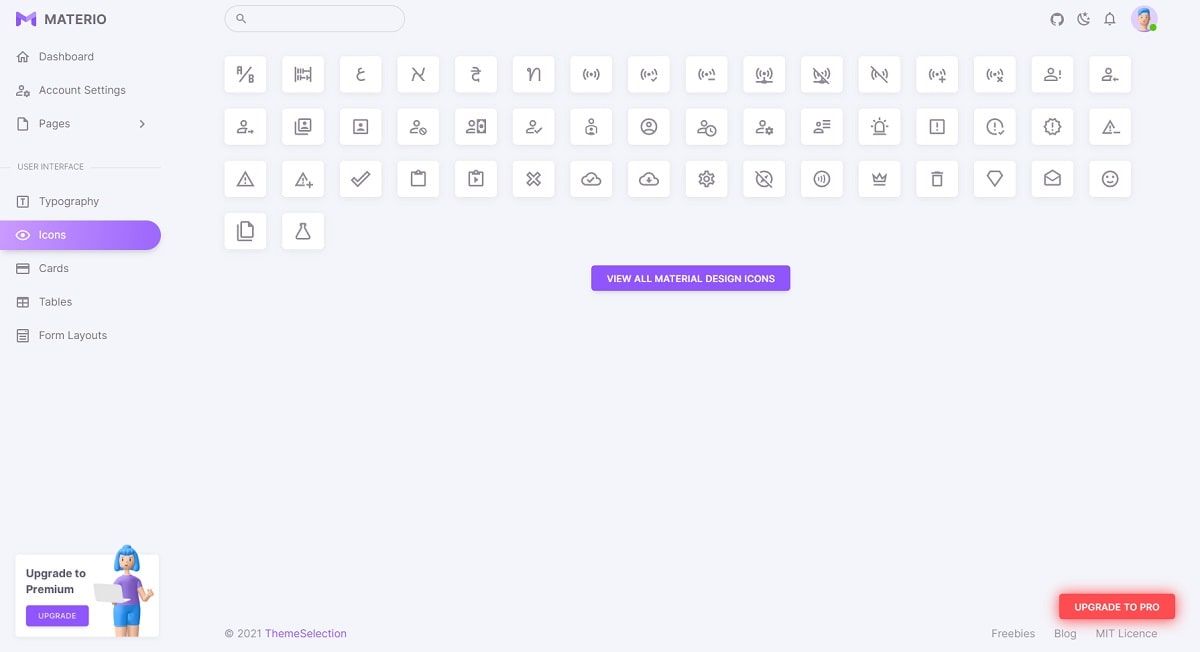Select the abacus icon
The width and height of the screenshot is (1200, 652).
303,74
